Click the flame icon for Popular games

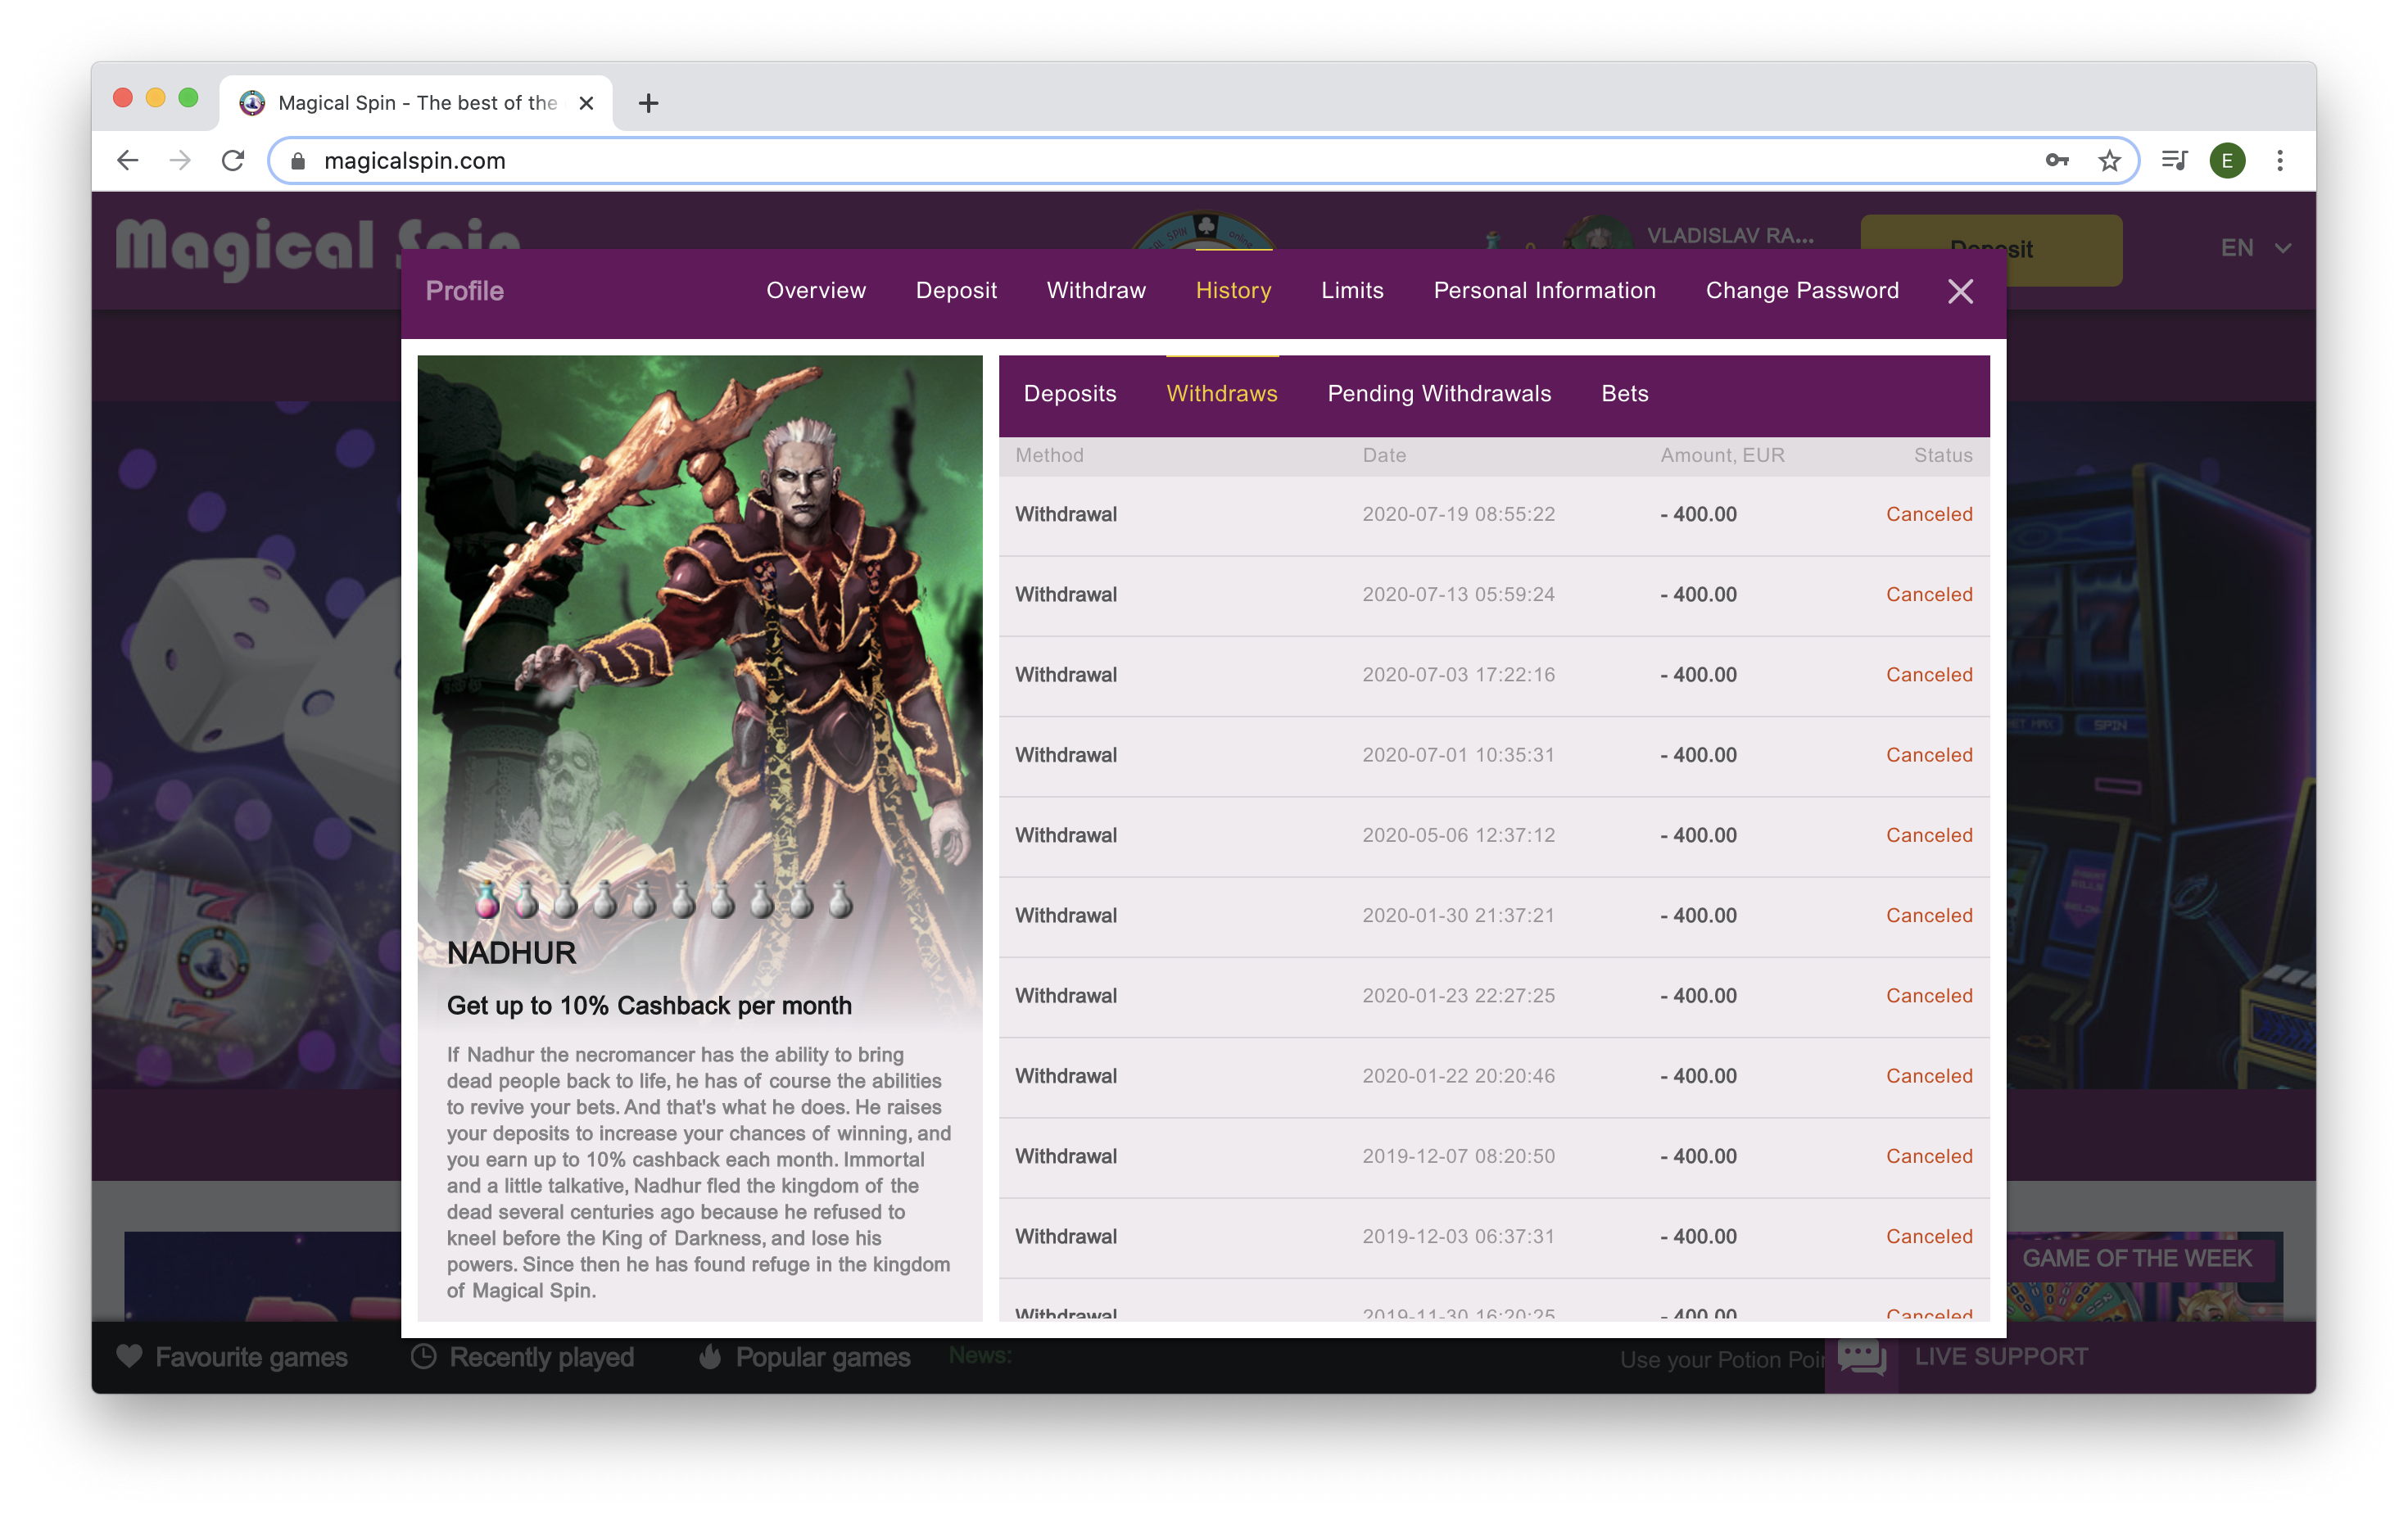tap(710, 1356)
